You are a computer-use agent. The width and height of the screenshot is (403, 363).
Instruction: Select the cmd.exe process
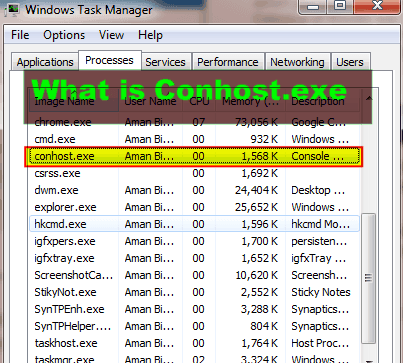coord(194,139)
